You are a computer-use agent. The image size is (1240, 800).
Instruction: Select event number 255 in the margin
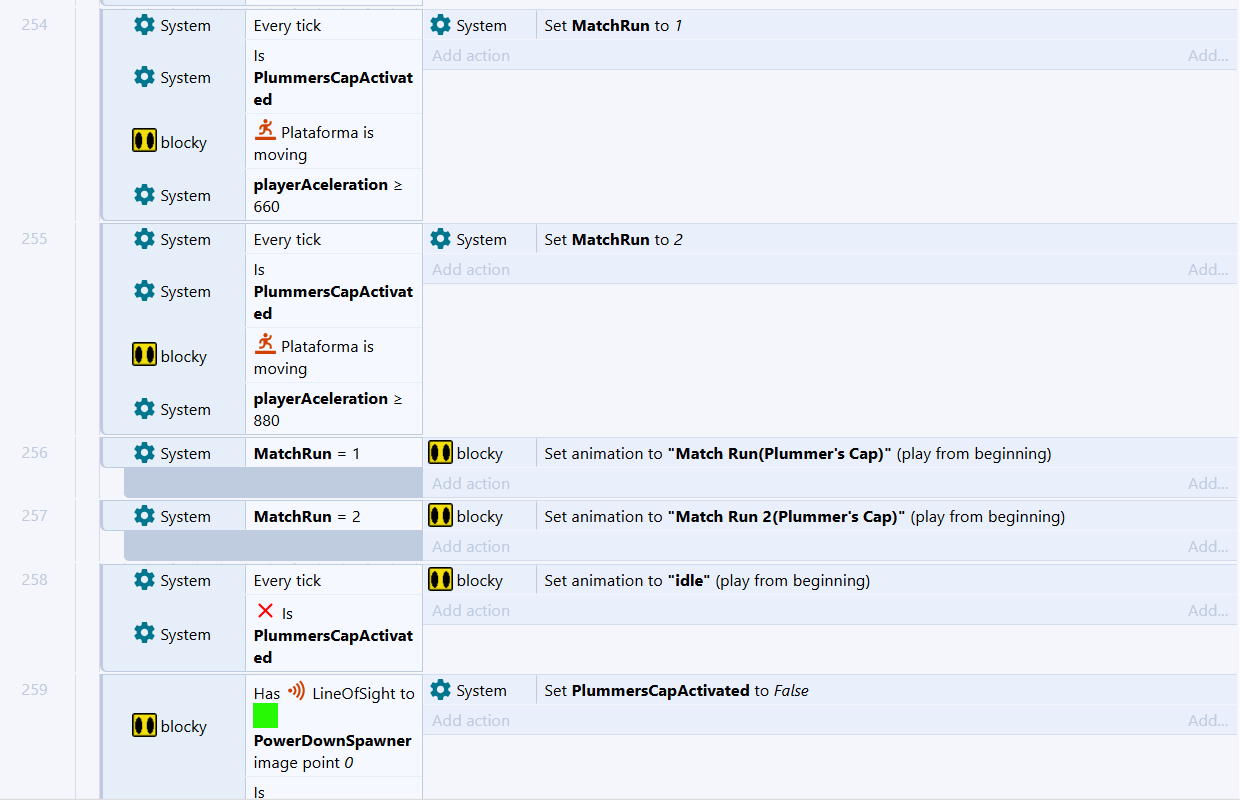coord(35,239)
